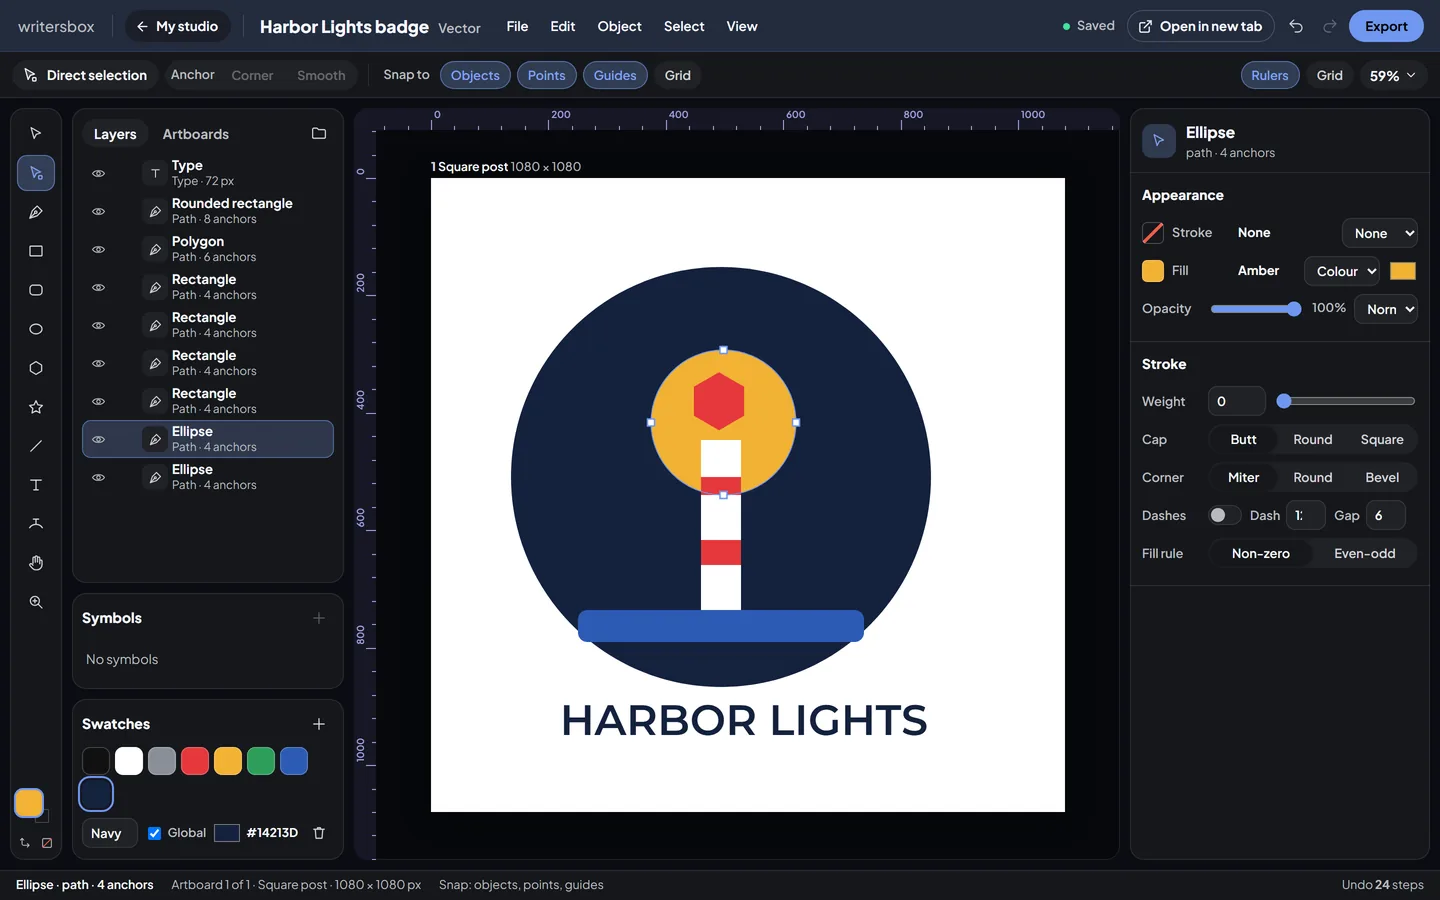Select the Pen tool in the toolbox

[x=36, y=212]
